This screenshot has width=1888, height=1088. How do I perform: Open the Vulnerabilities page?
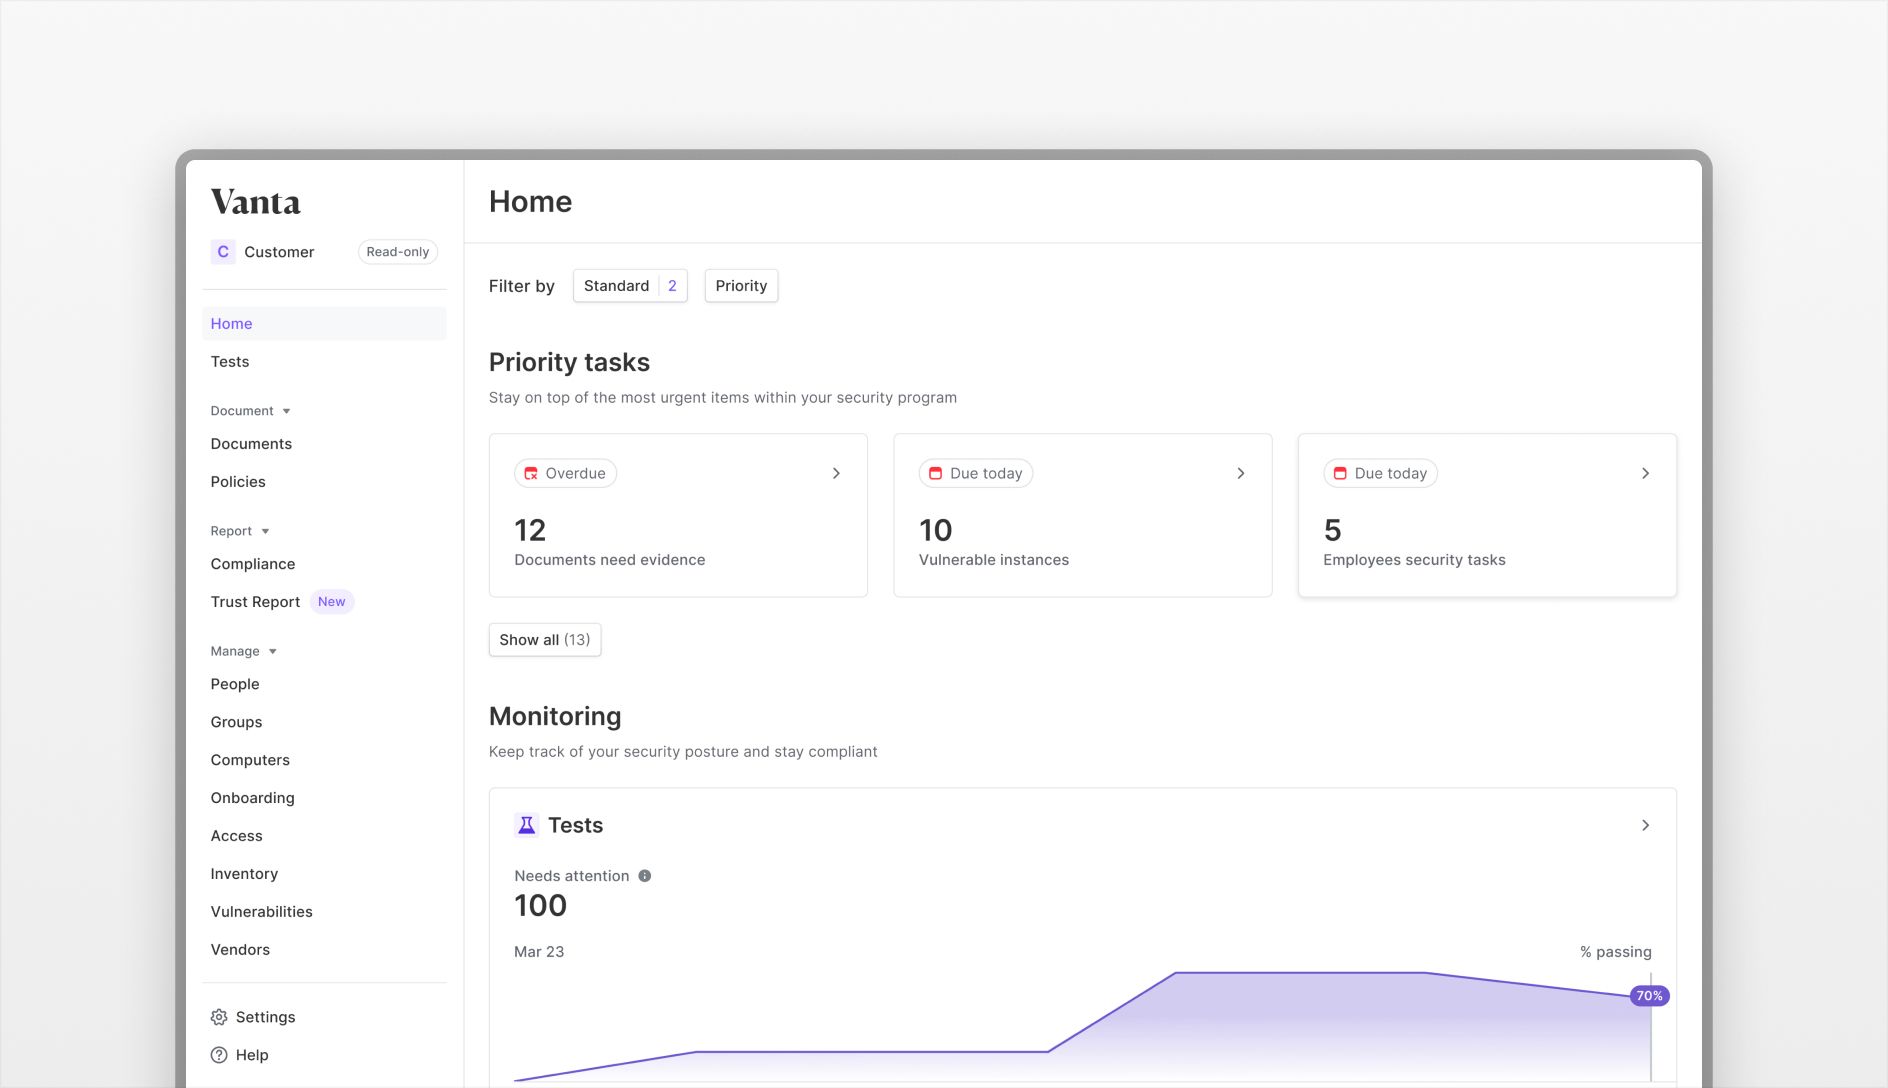[x=324, y=912]
